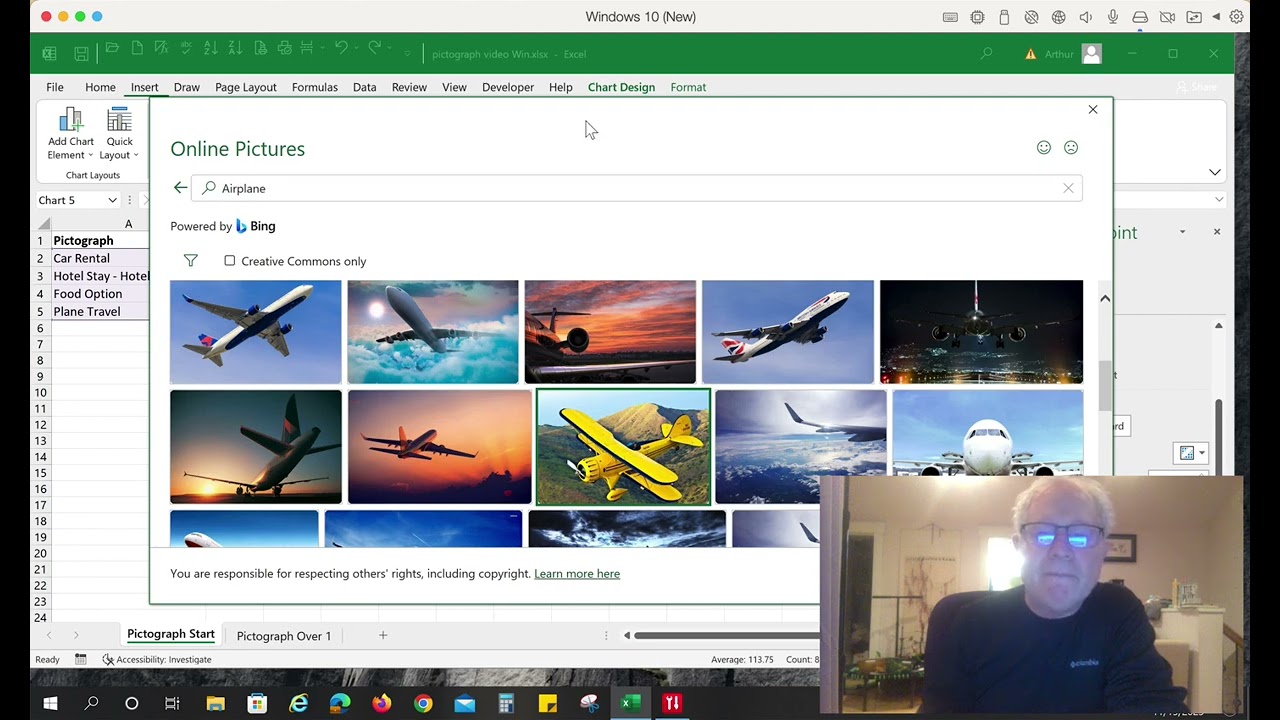Click the Task View taskbar button
The image size is (1280, 720).
point(172,703)
